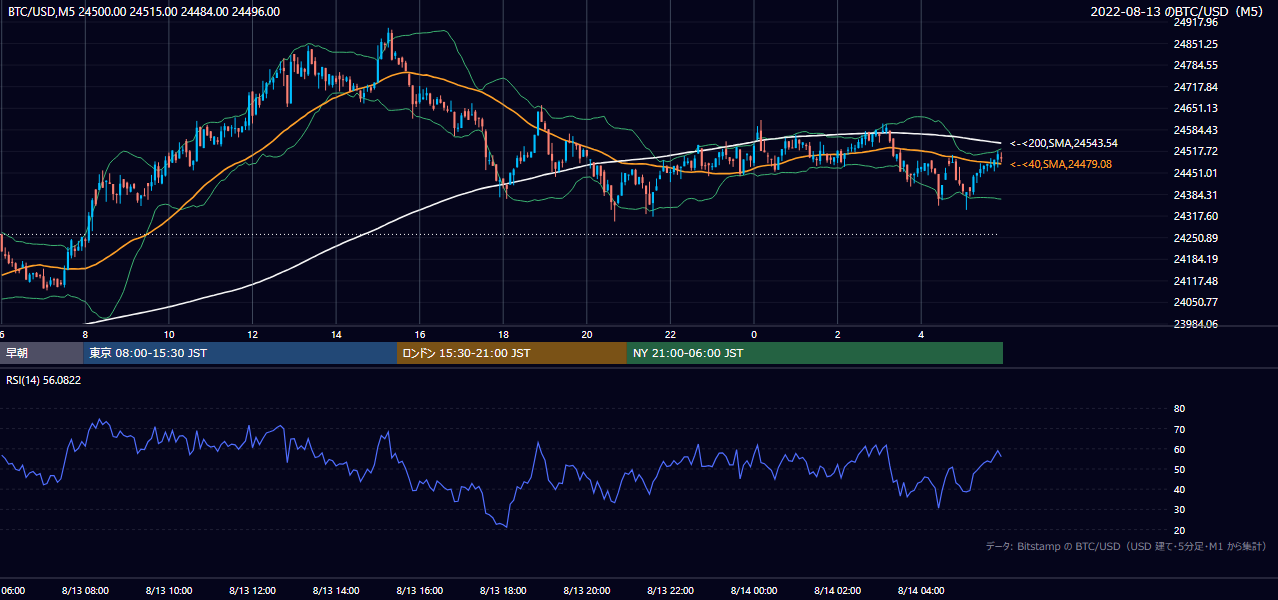
Task: Click bottom time label 8/14 04:00
Action: [922, 590]
